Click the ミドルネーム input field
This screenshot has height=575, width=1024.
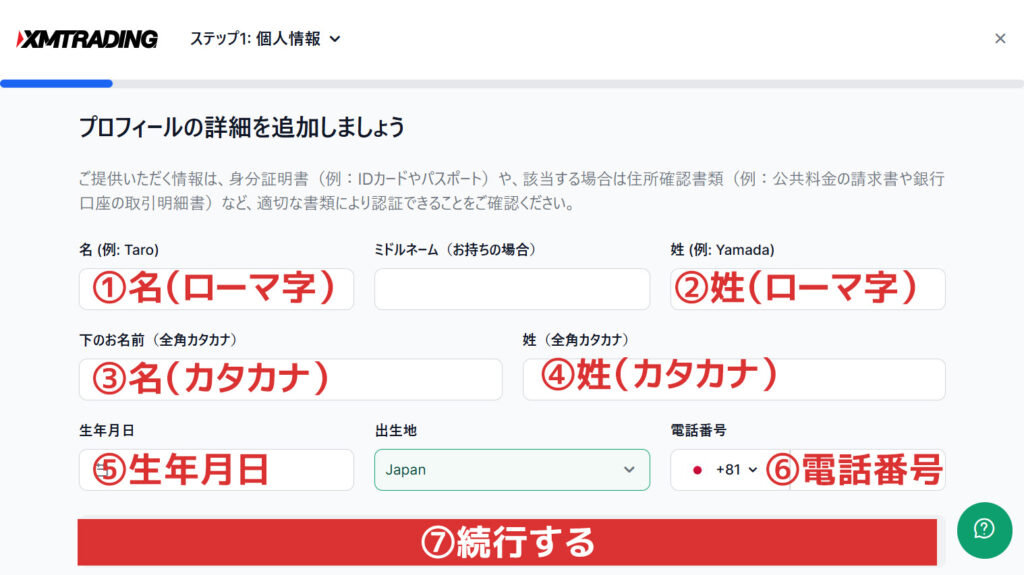(512, 289)
